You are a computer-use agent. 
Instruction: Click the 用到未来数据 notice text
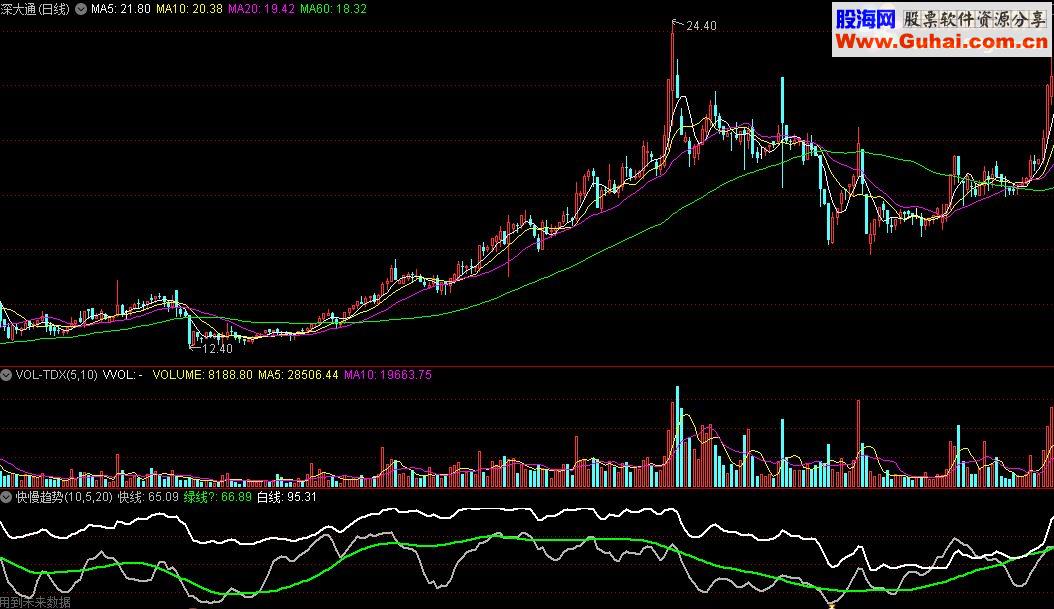[x=35, y=603]
